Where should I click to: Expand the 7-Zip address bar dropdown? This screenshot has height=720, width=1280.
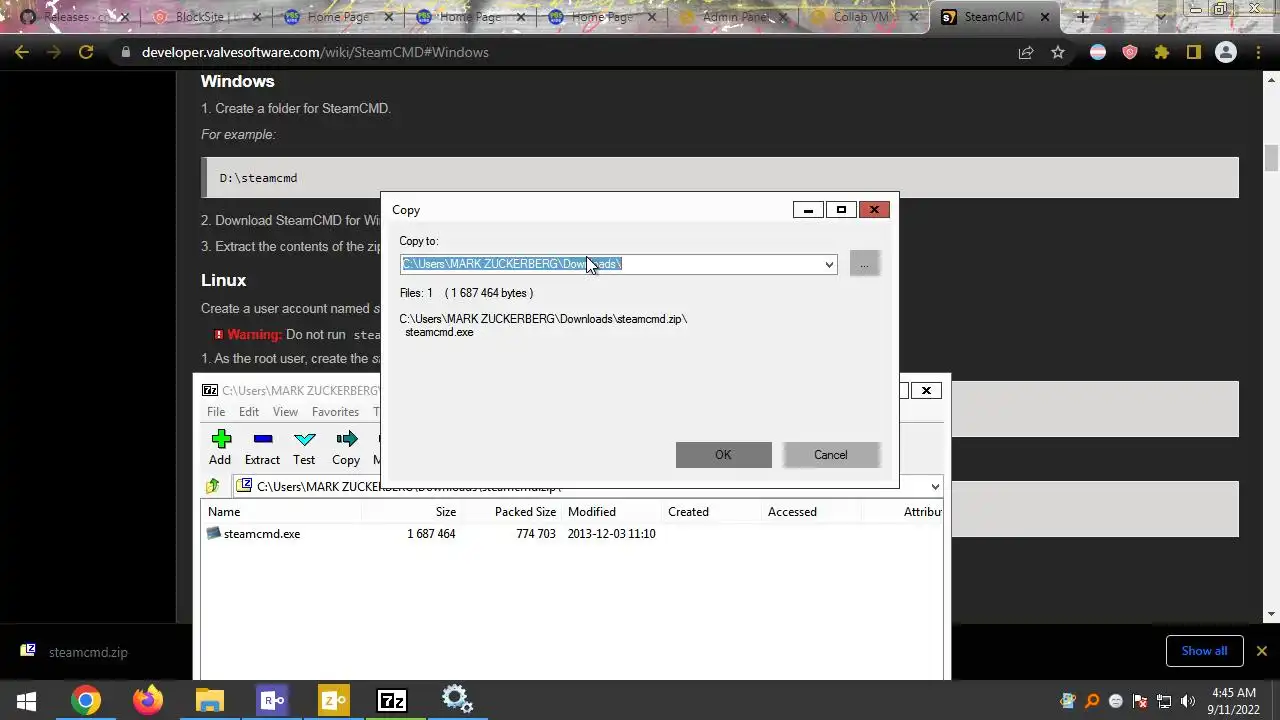click(935, 487)
